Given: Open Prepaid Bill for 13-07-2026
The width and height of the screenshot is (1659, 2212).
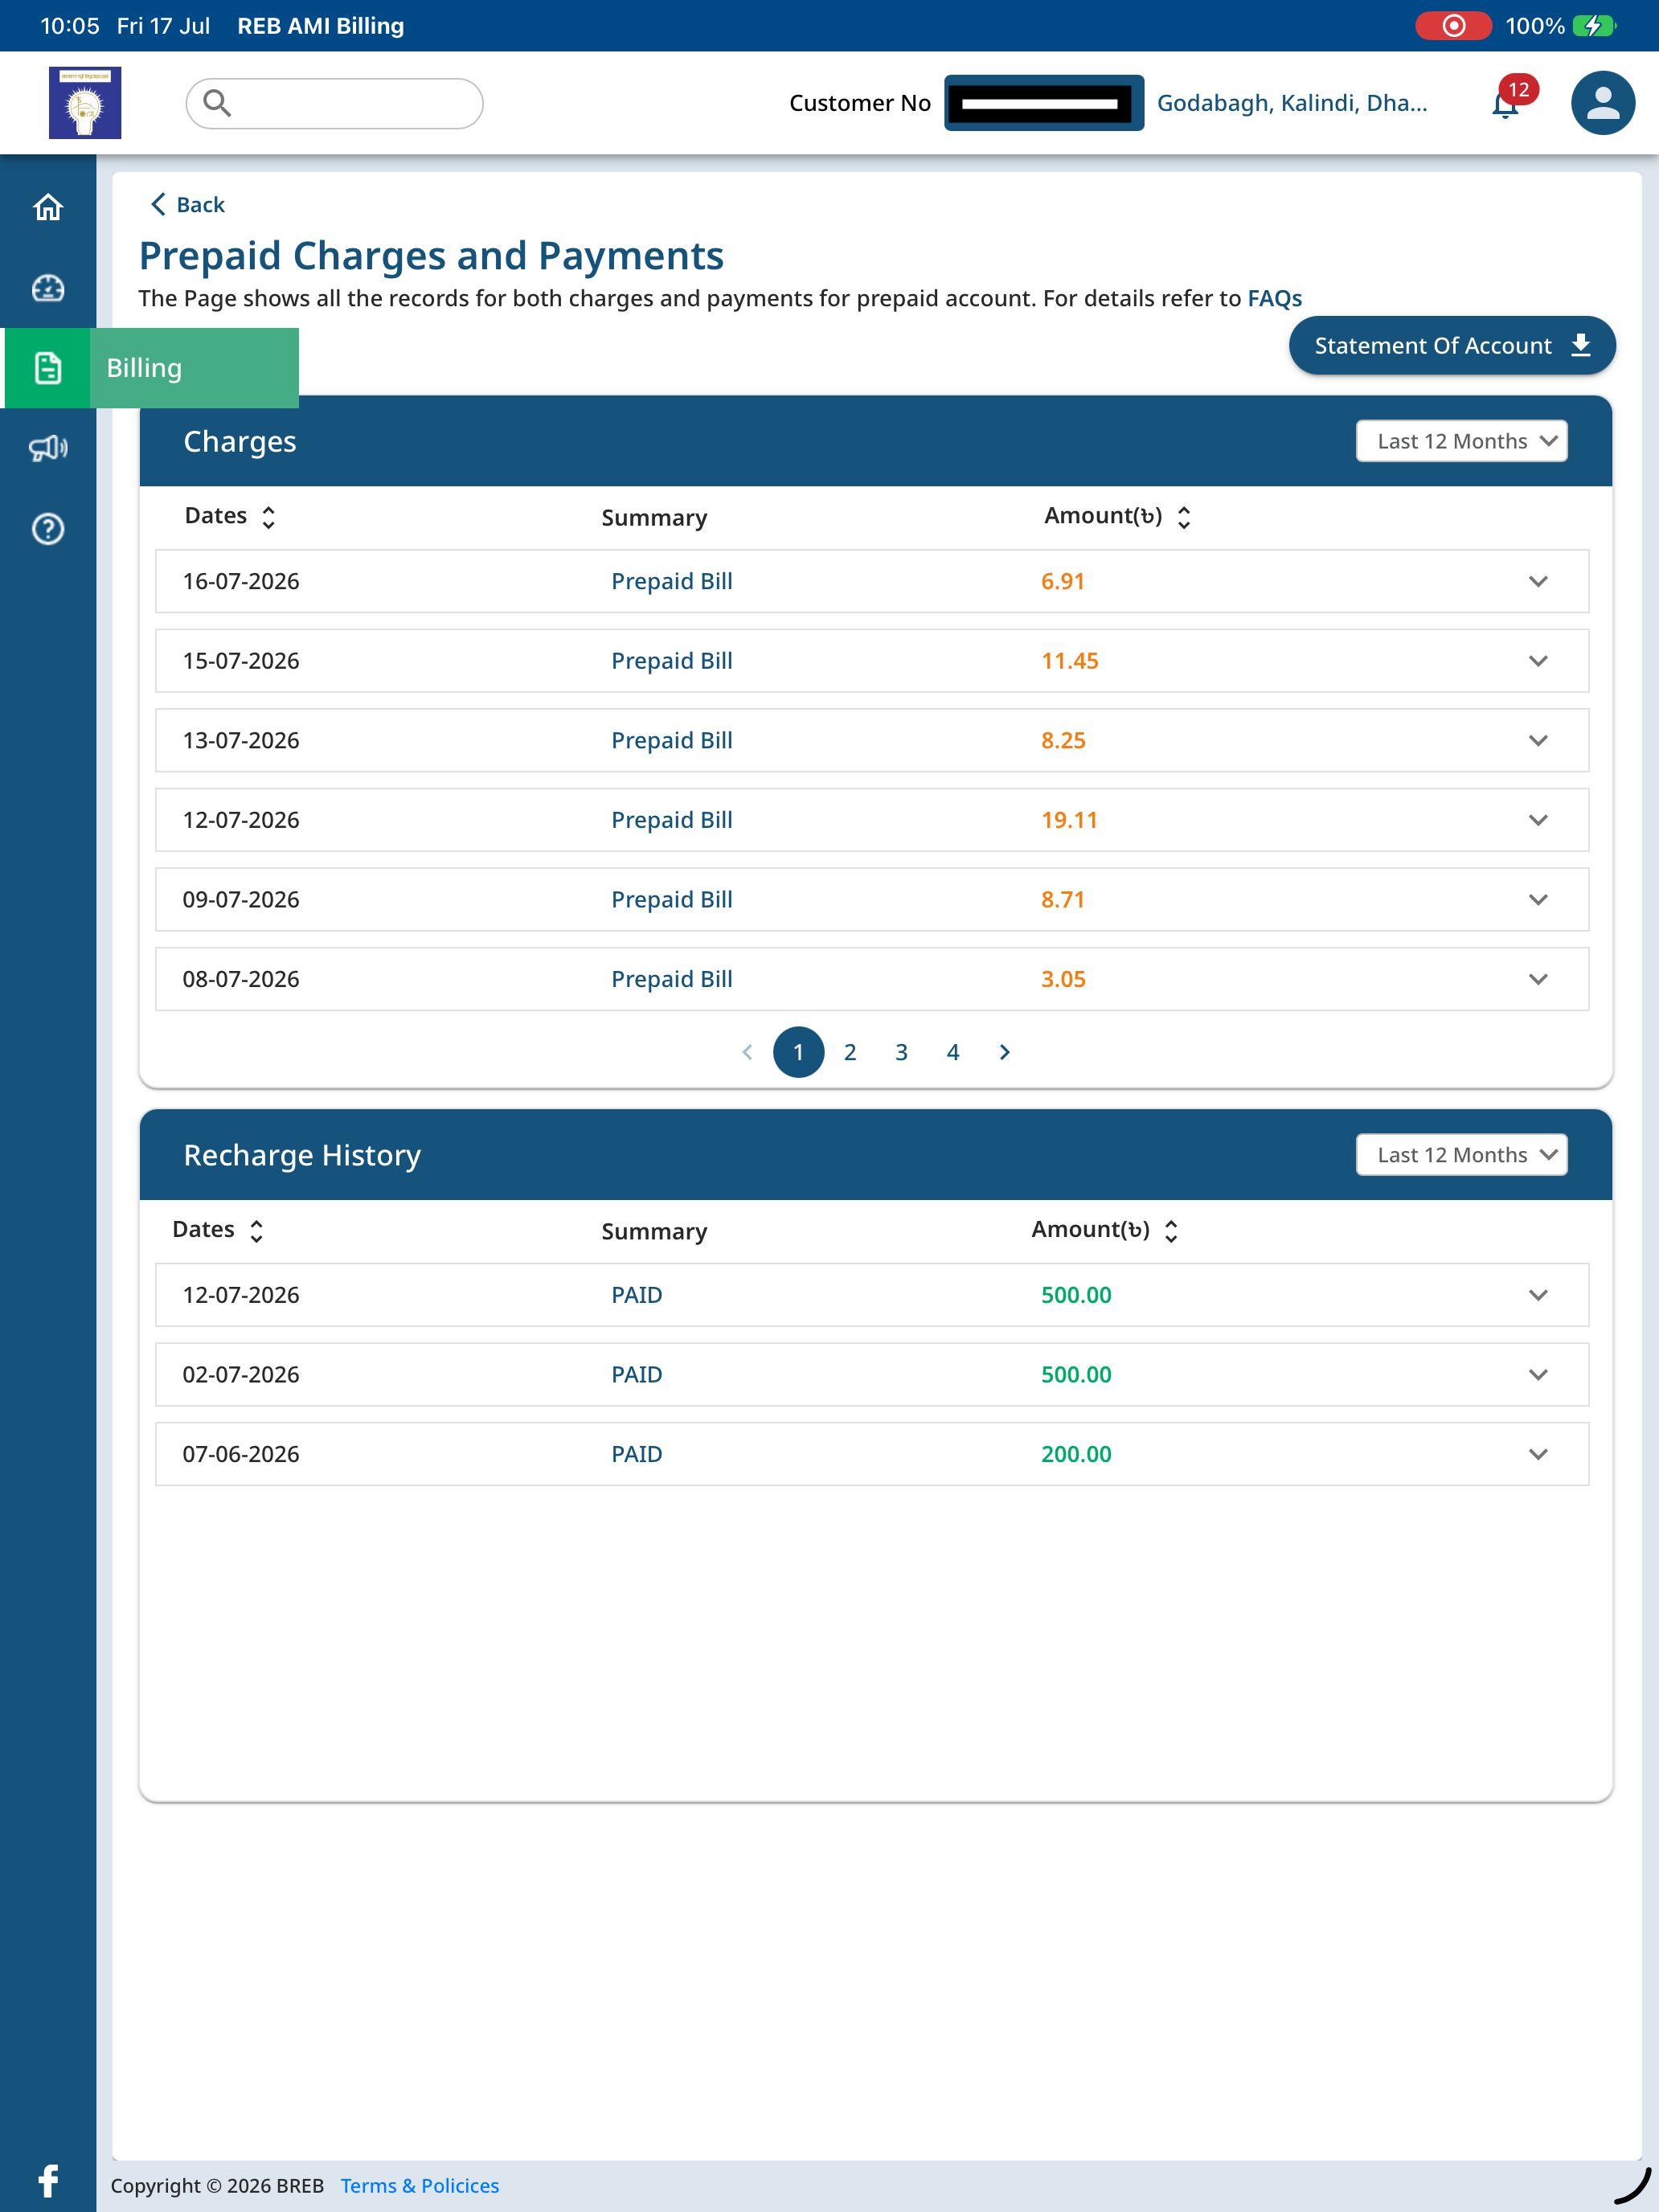Looking at the screenshot, I should tap(672, 740).
